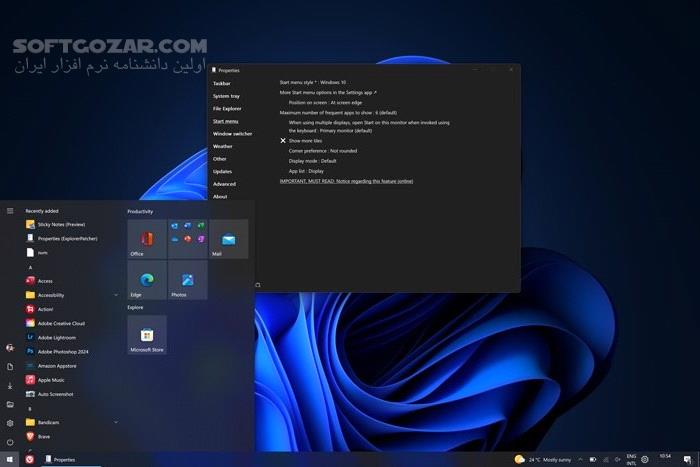Launch Microsoft Store tile
The height and width of the screenshot is (467, 700).
147,335
